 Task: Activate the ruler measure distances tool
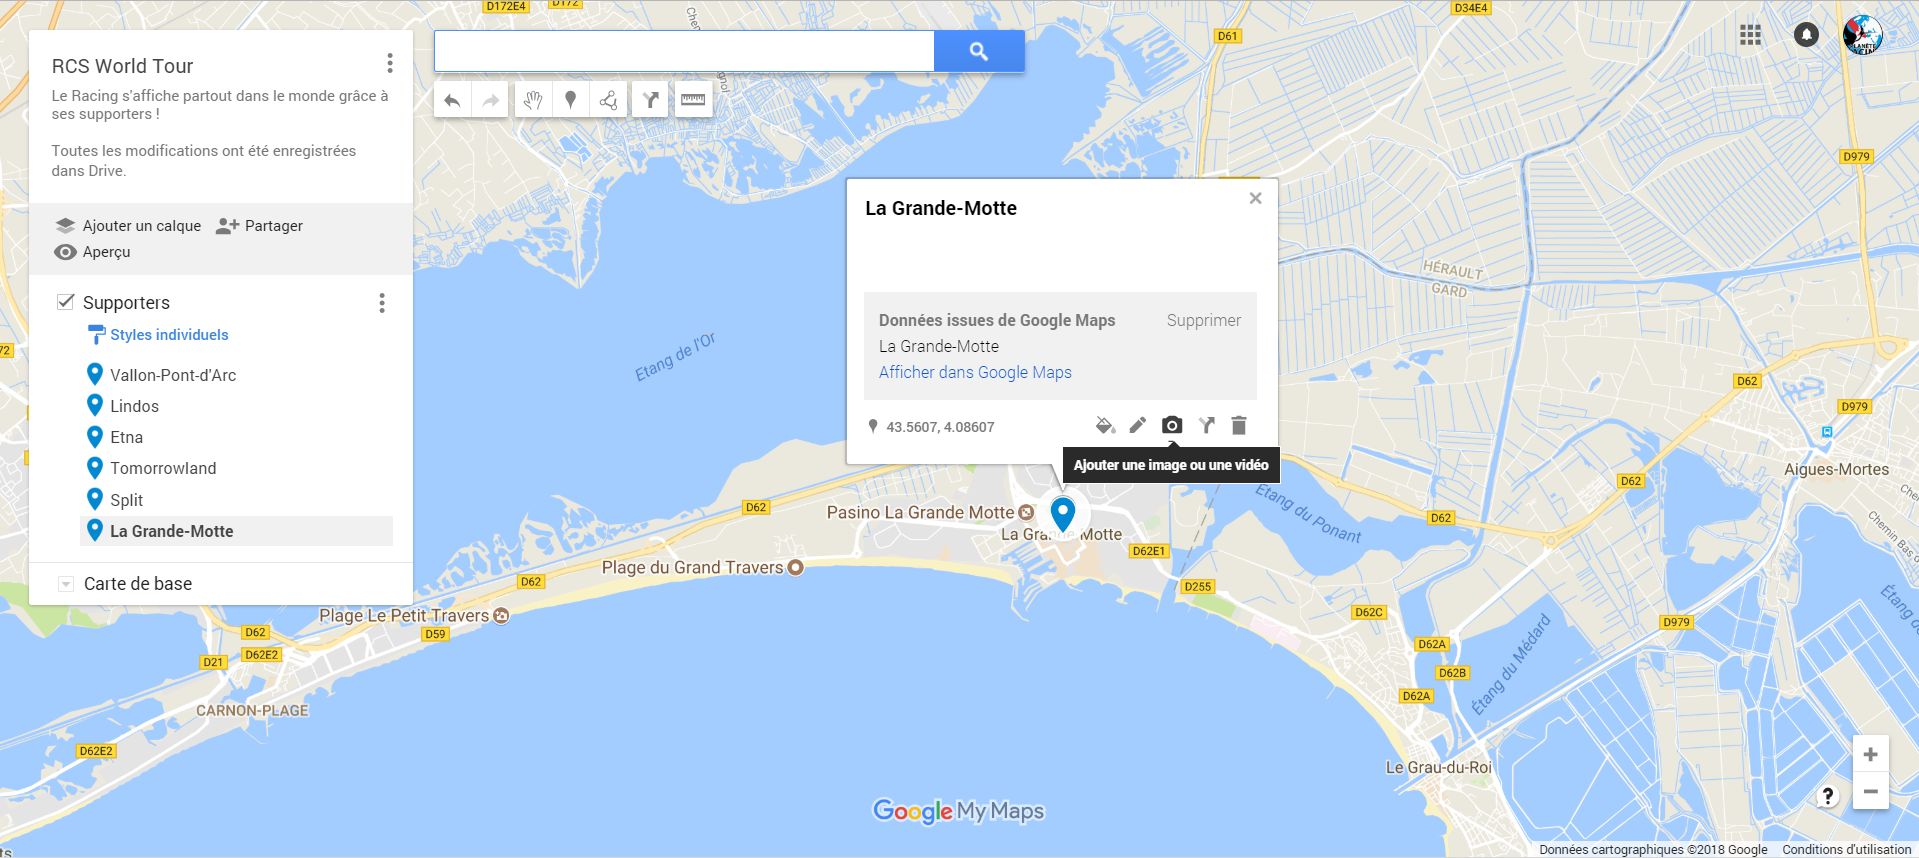tap(693, 100)
